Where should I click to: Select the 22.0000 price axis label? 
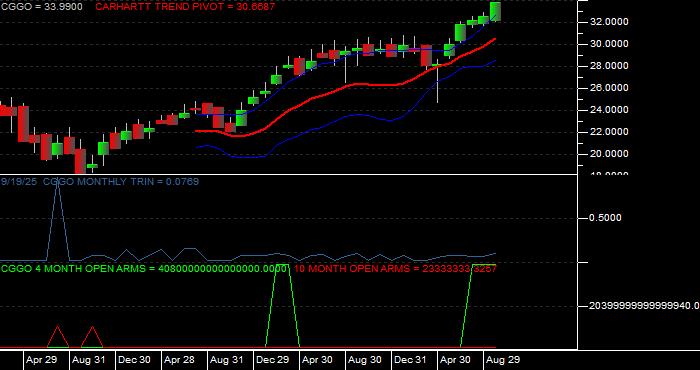click(609, 132)
